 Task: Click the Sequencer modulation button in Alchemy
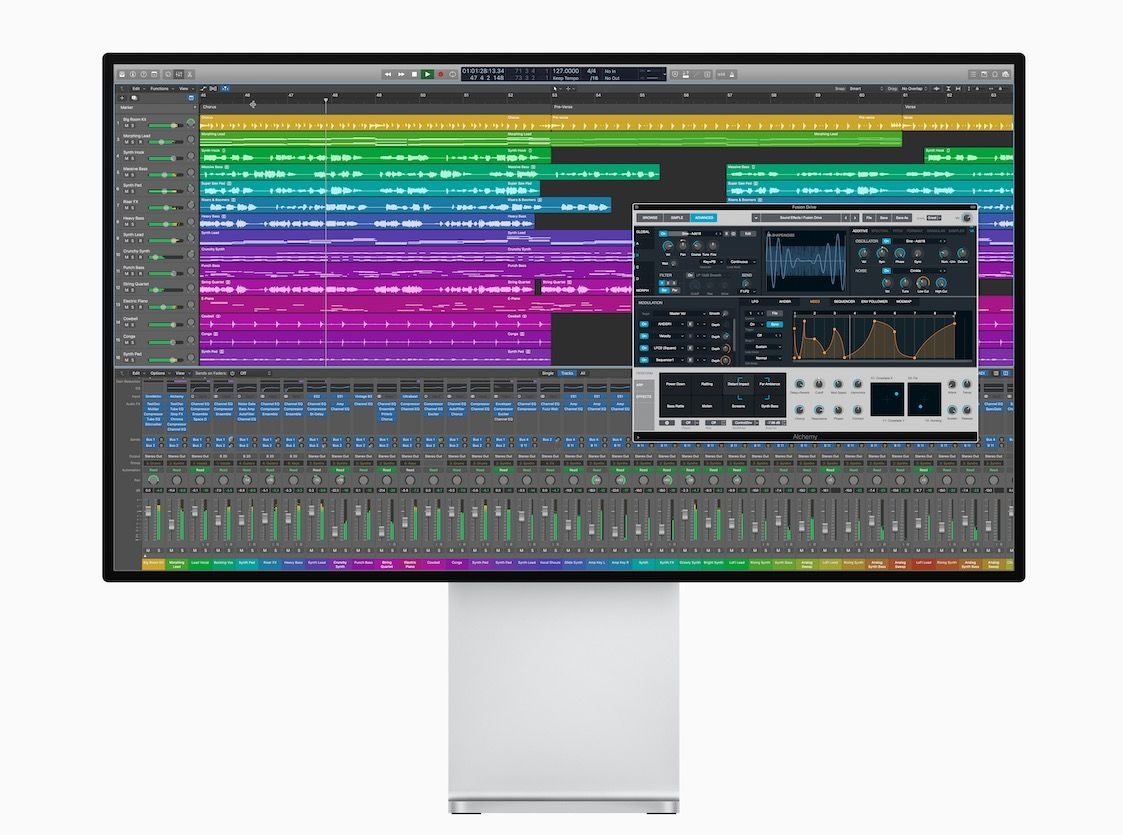coord(844,301)
